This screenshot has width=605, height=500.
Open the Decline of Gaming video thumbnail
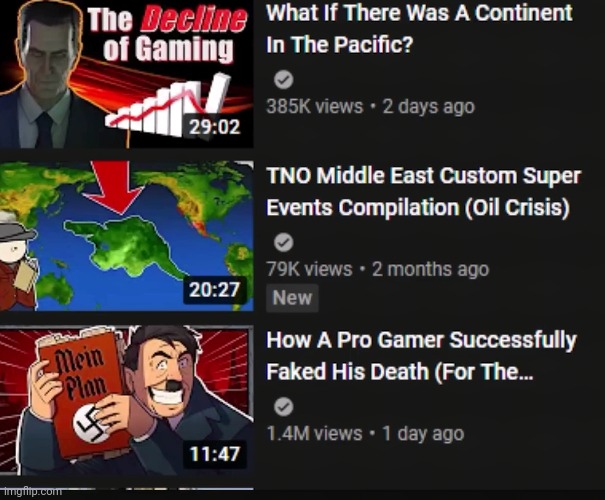pyautogui.click(x=127, y=74)
